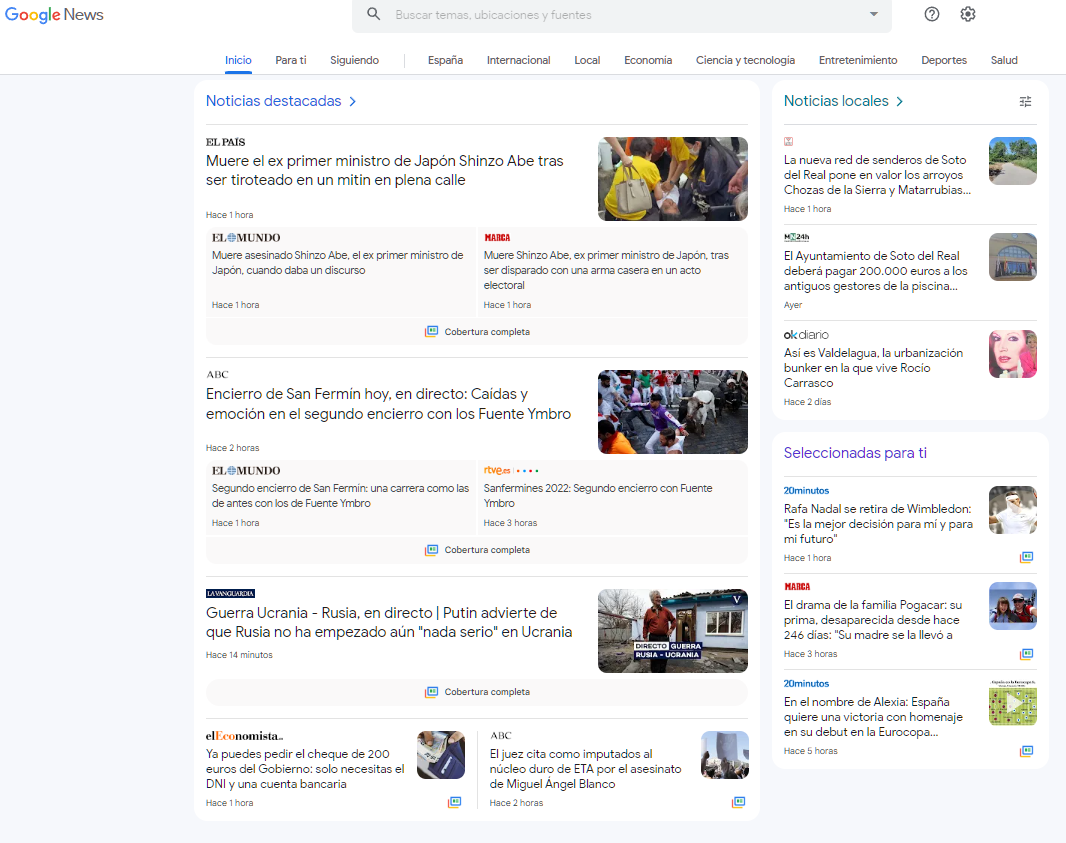The height and width of the screenshot is (843, 1066).
Task: Click the search box input field
Action: [620, 15]
